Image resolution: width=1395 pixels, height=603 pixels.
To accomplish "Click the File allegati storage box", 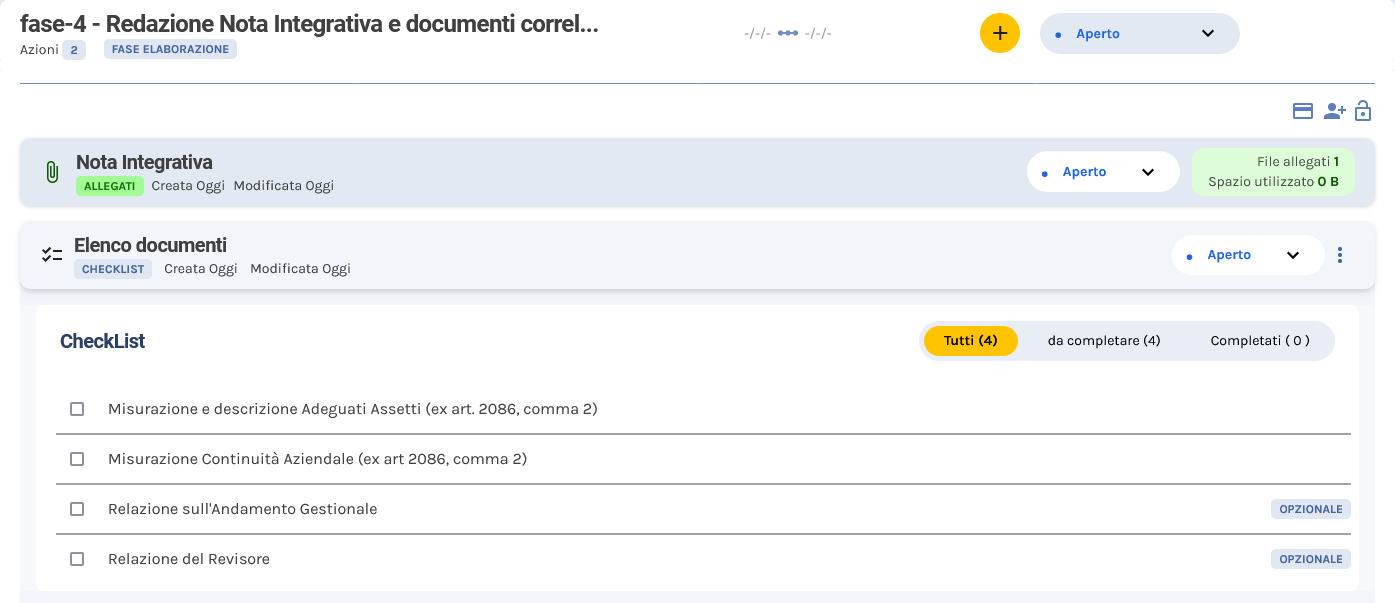I will [1273, 172].
